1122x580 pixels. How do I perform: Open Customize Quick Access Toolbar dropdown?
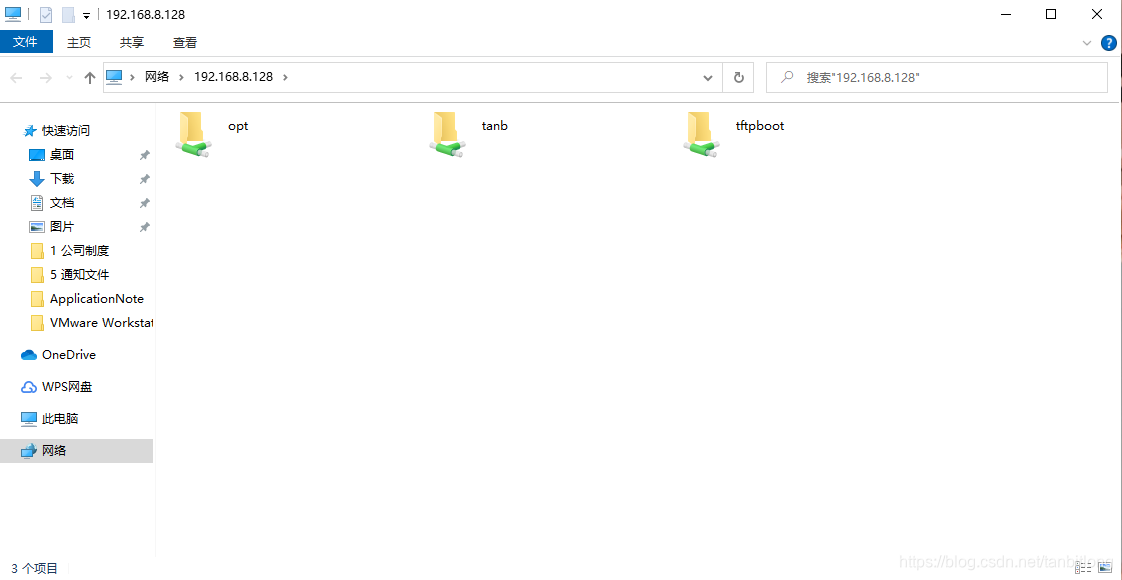[86, 15]
